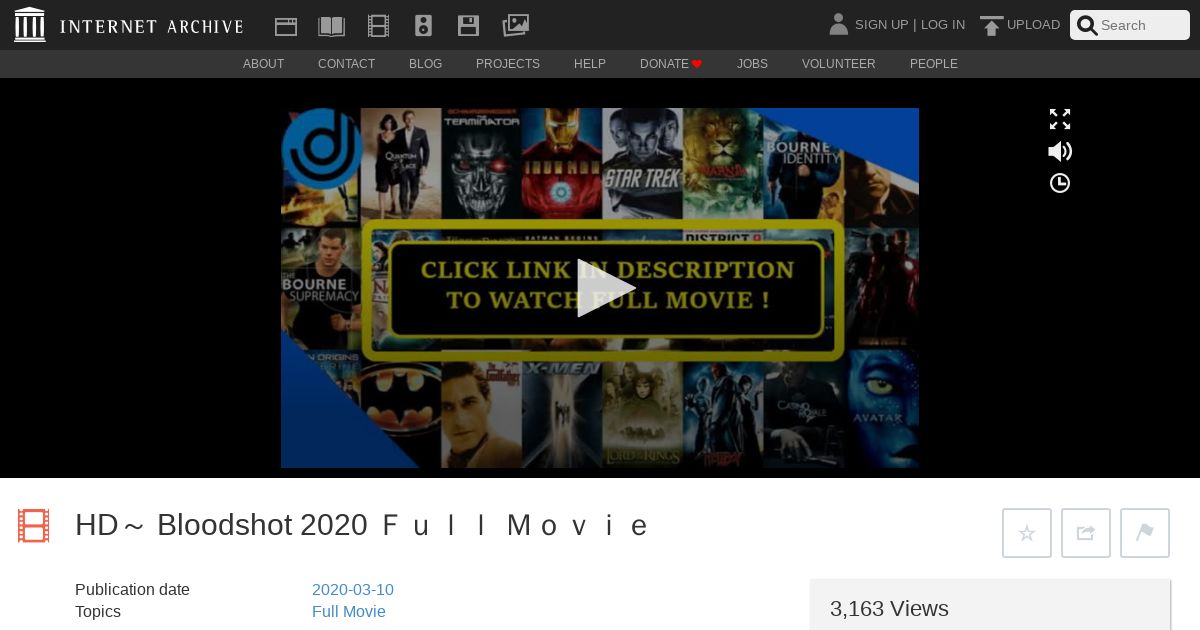Viewport: 1200px width, 630px height.
Task: Open the Jobs menu item
Action: click(752, 64)
